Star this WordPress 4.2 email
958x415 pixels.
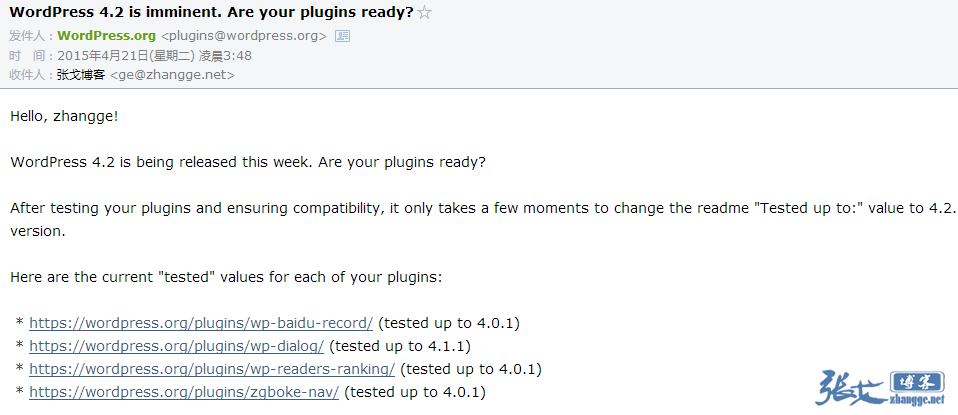(x=425, y=13)
